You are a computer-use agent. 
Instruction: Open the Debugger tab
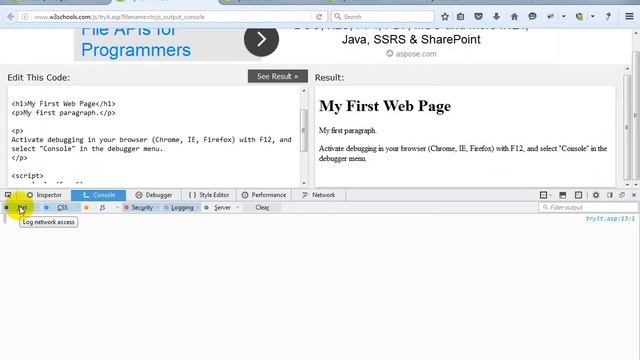pos(154,195)
